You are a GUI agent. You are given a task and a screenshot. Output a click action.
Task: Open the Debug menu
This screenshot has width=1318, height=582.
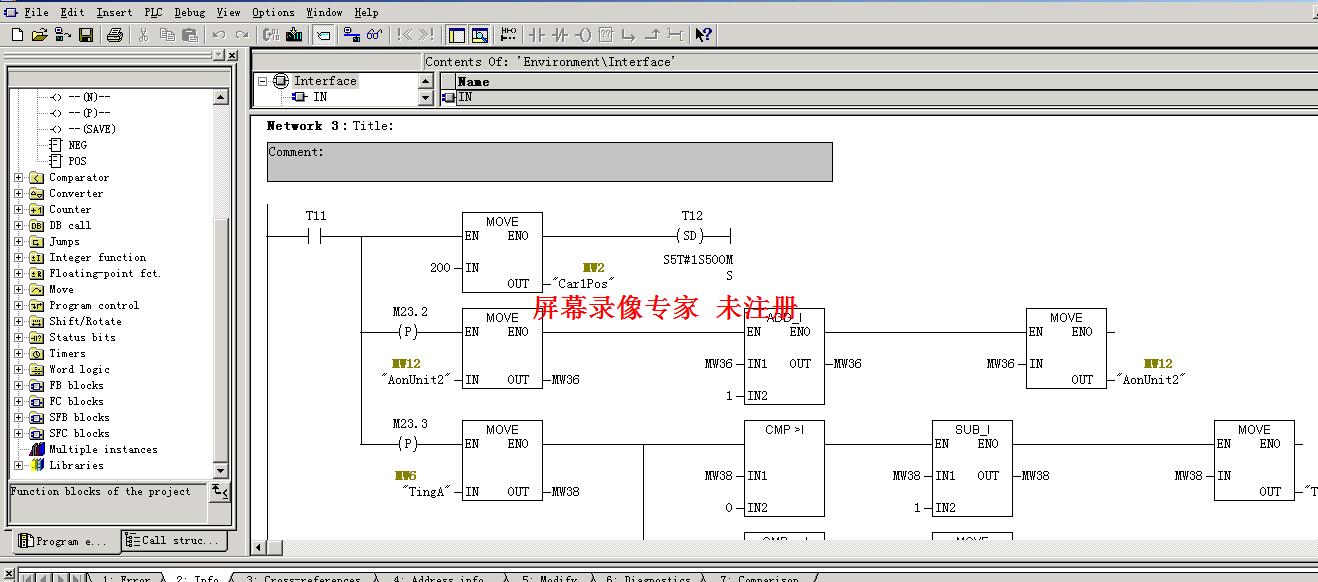tap(189, 12)
